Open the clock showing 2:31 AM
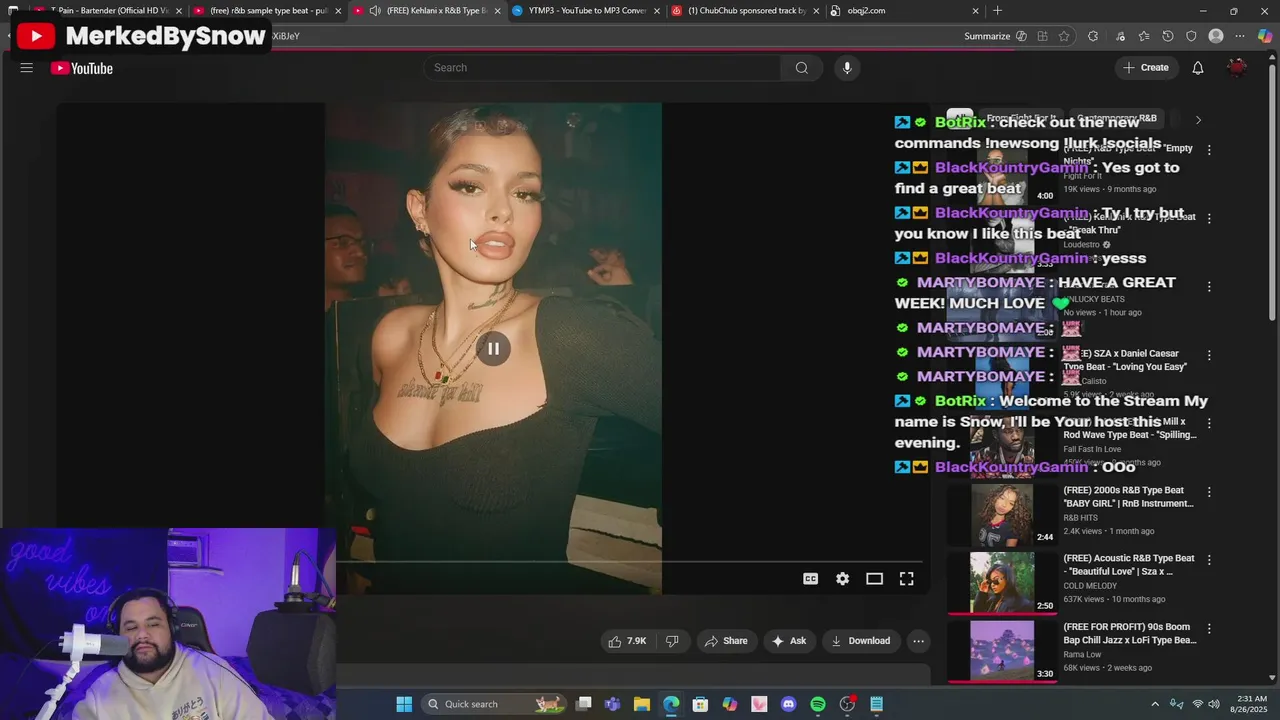Image resolution: width=1280 pixels, height=720 pixels. click(1250, 704)
